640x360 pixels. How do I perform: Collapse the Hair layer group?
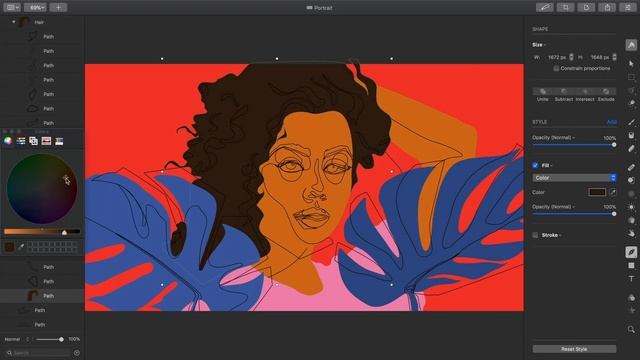click(13, 22)
